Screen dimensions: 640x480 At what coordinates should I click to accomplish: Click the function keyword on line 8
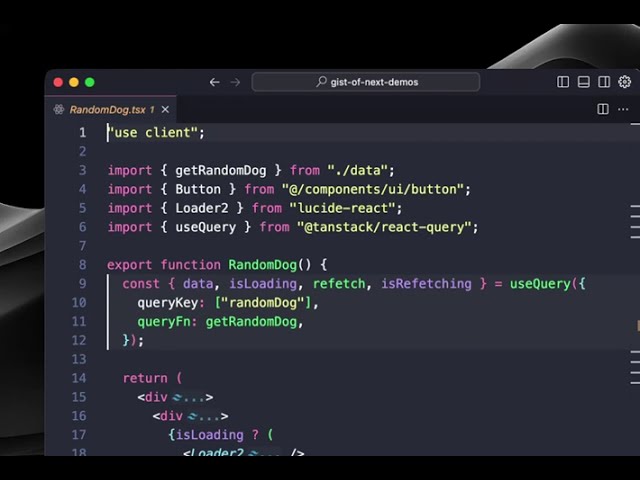pyautogui.click(x=190, y=265)
